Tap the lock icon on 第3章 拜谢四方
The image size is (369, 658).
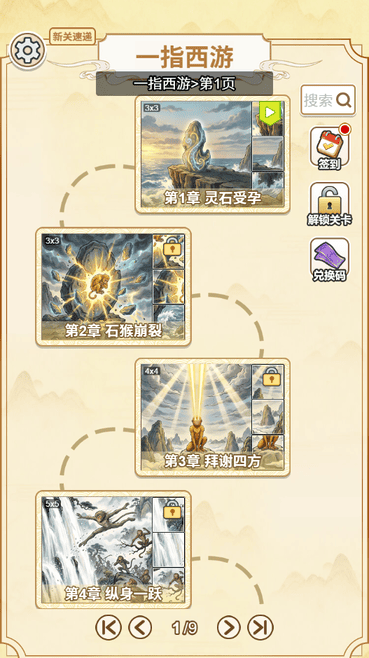pyautogui.click(x=271, y=379)
